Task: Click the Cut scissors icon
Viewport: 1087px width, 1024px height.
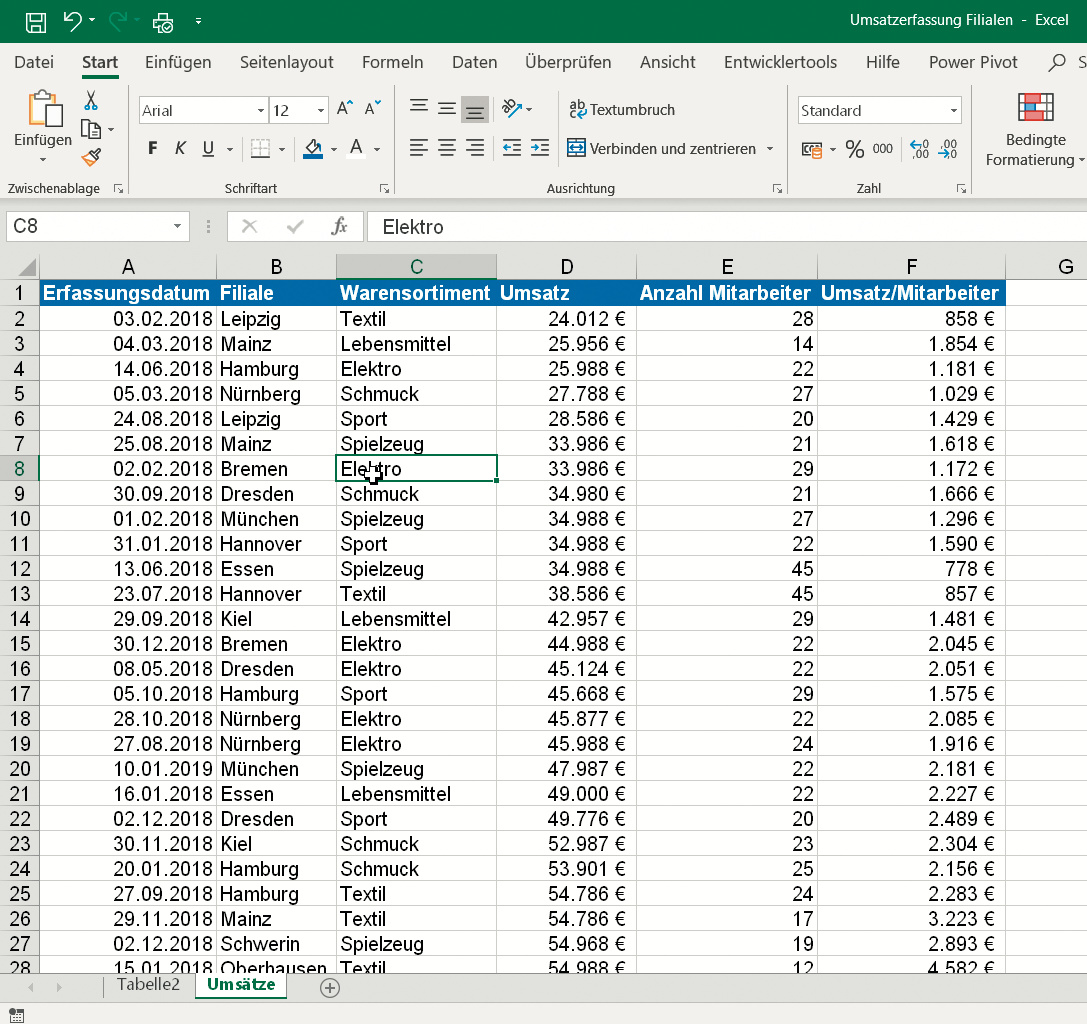Action: [x=91, y=100]
